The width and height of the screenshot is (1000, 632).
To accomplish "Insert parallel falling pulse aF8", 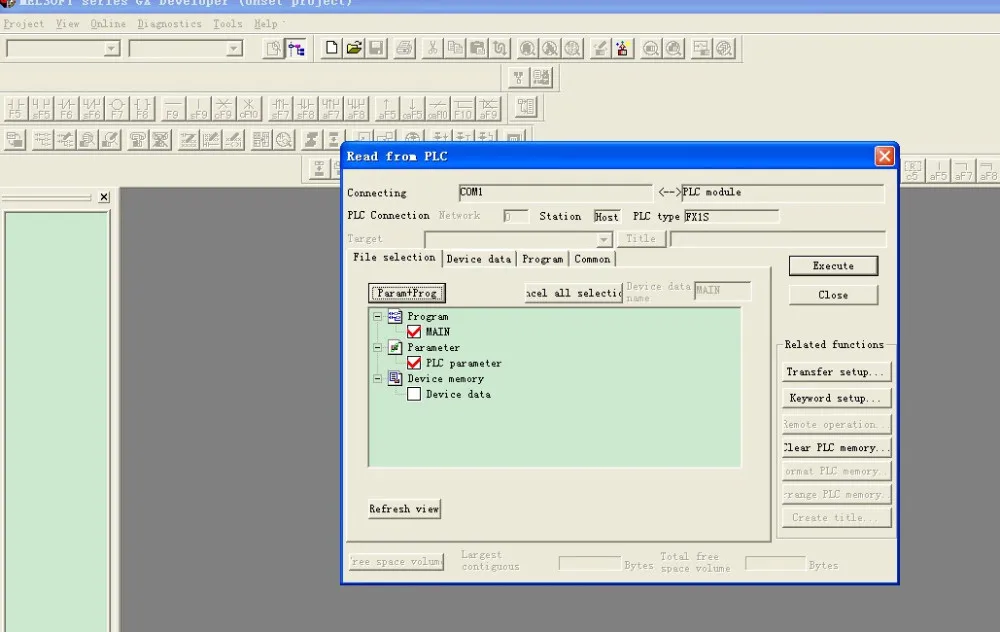I will click(356, 108).
